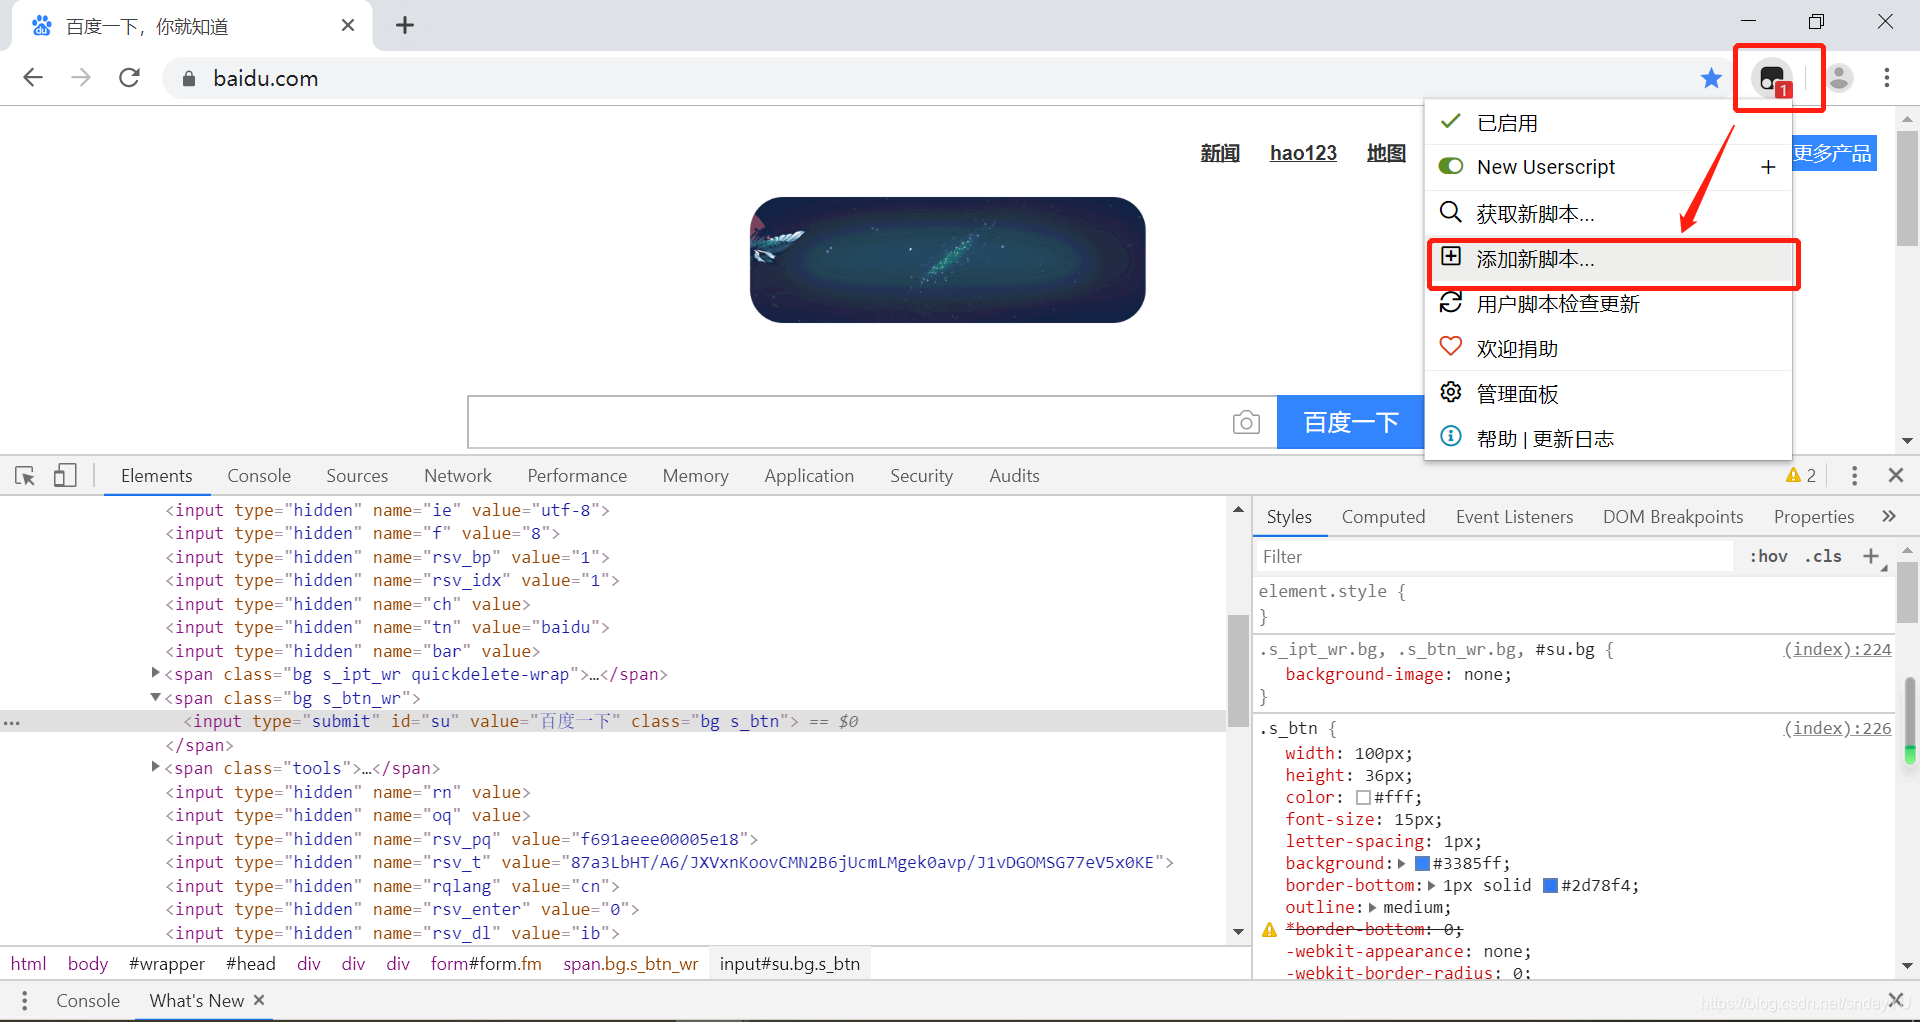Switch to the Console tab
This screenshot has height=1022, width=1920.
click(259, 476)
